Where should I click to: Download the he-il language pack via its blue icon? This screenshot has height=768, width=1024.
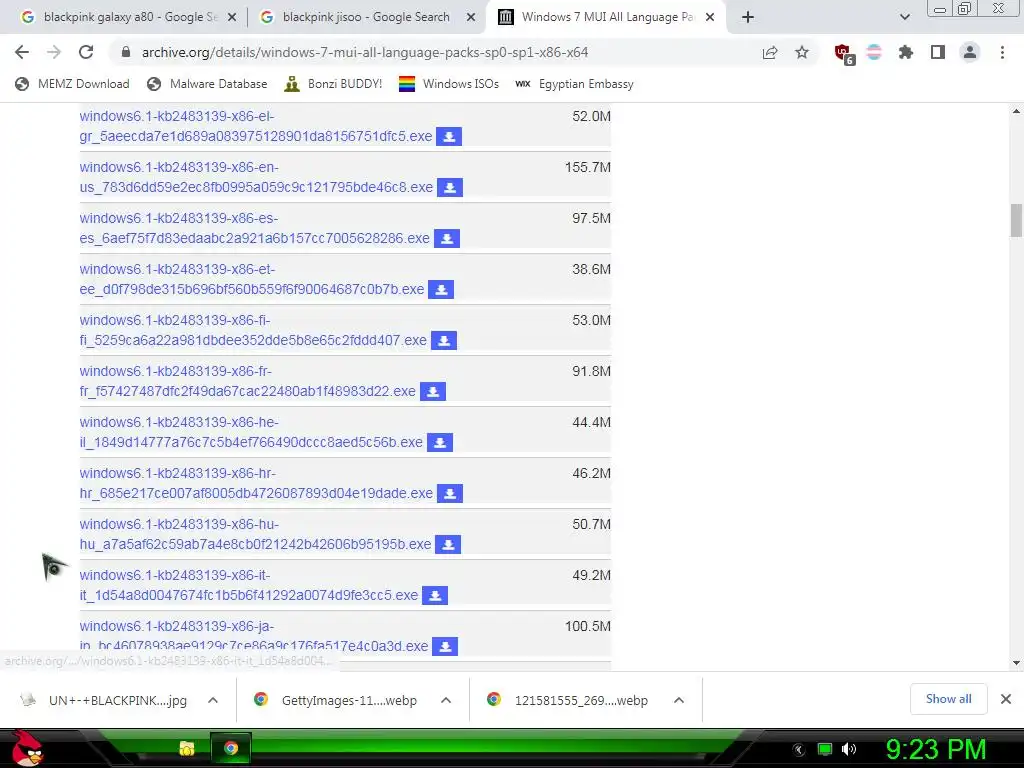click(440, 442)
